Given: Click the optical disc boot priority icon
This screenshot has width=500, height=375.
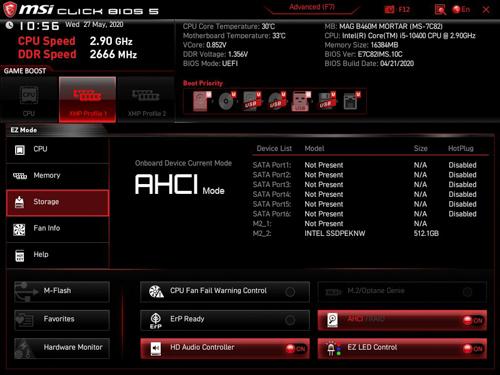Looking at the screenshot, I should (x=227, y=101).
